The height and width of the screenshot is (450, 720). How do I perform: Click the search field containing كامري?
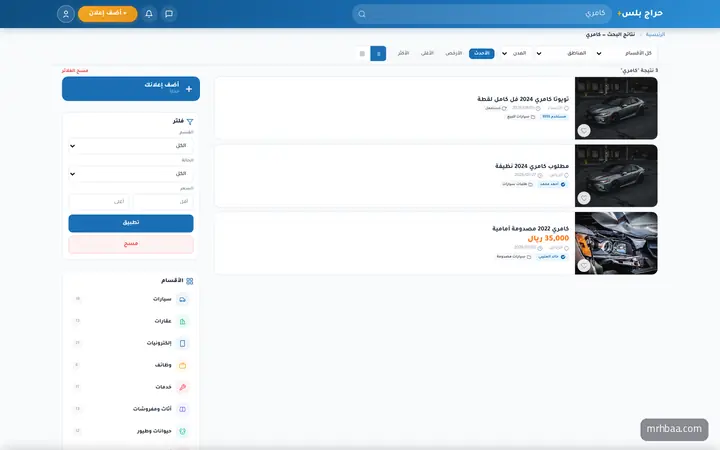pyautogui.click(x=482, y=14)
